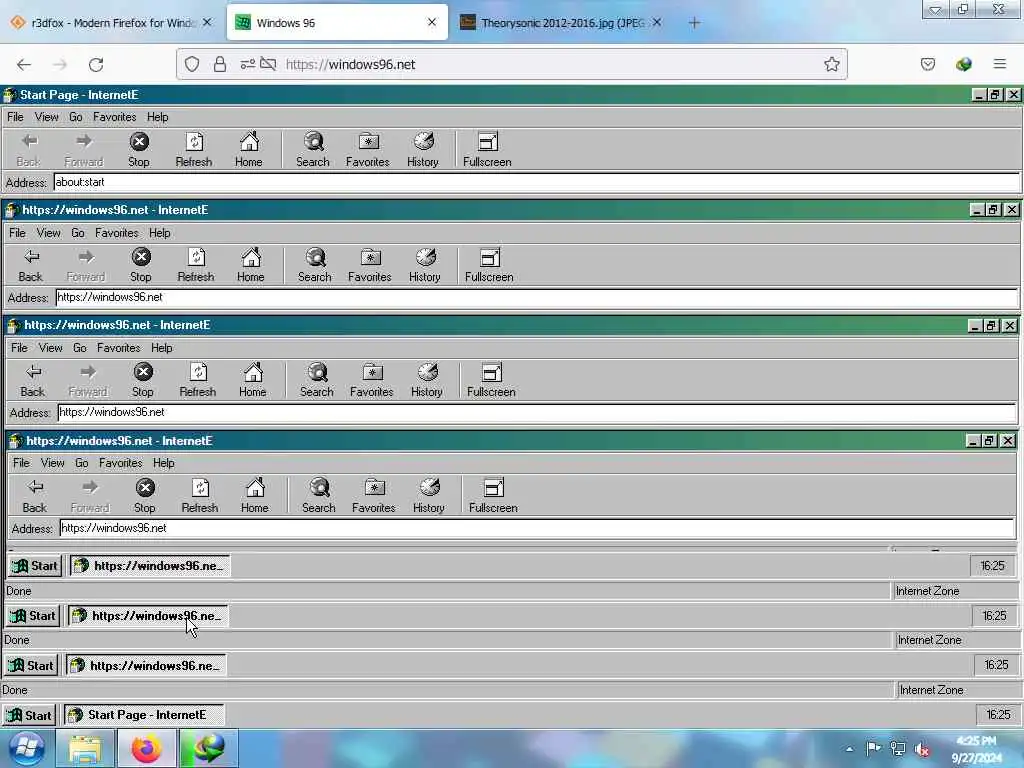Click Firefox's reload page button

(x=96, y=64)
